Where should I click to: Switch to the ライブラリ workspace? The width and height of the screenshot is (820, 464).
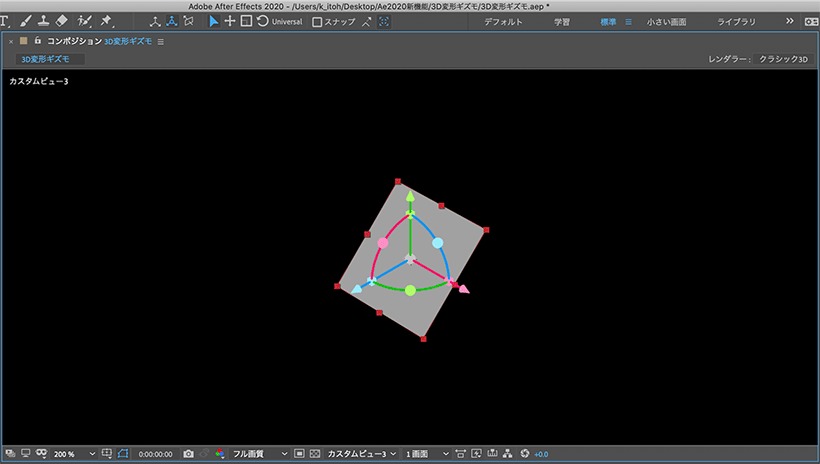(736, 22)
